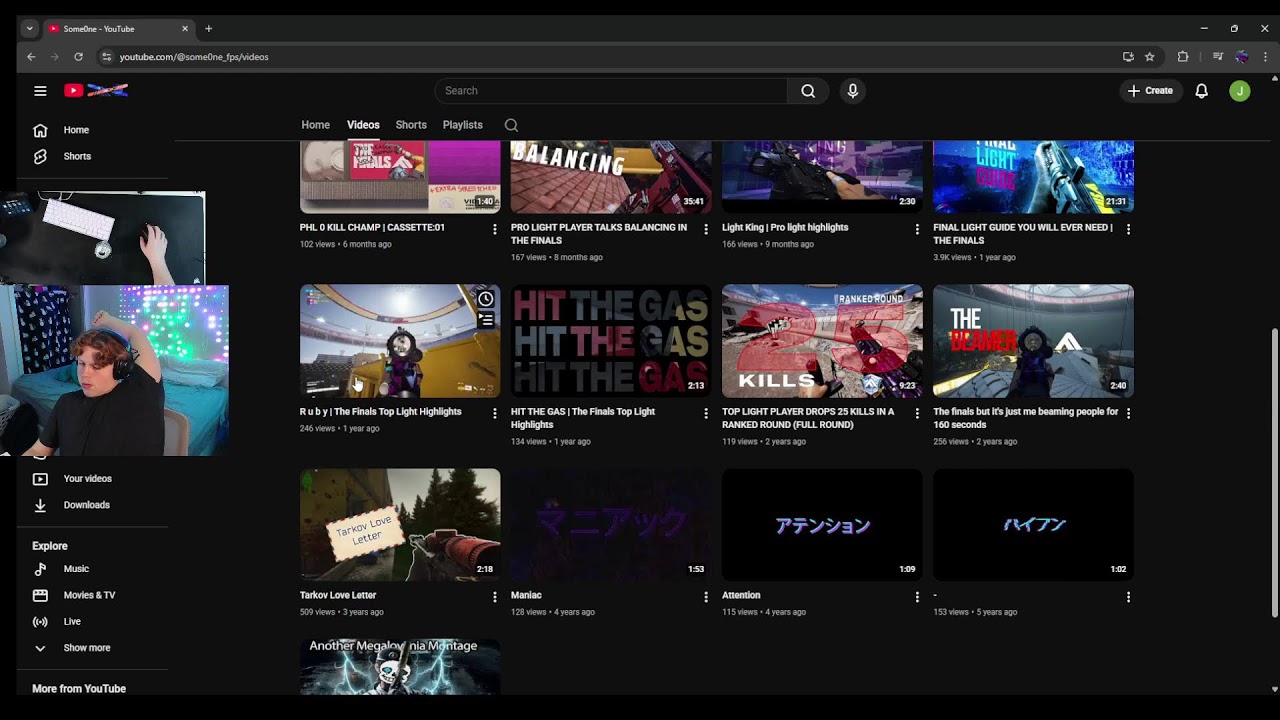The image size is (1280, 720).
Task: Click the magnifier search button beside the search box
Action: coord(808,91)
